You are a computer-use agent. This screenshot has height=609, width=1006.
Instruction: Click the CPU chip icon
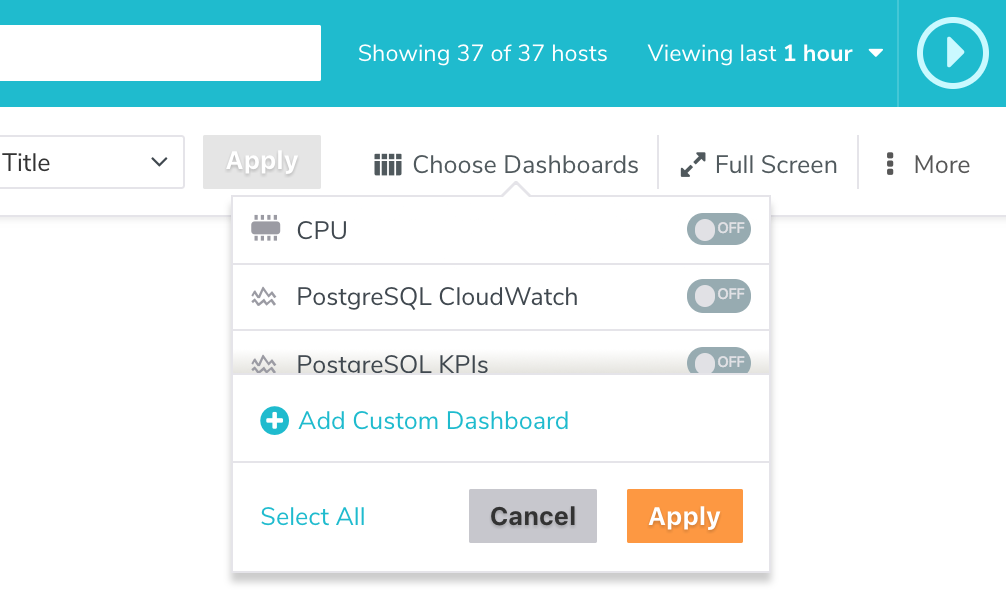pyautogui.click(x=265, y=230)
